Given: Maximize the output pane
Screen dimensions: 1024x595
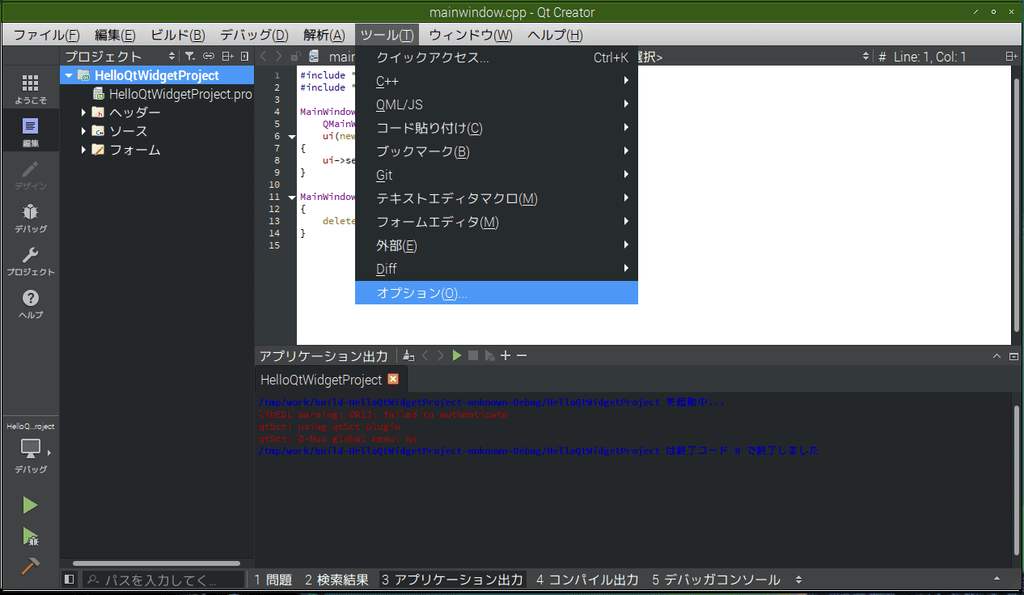Looking at the screenshot, I should [x=997, y=356].
